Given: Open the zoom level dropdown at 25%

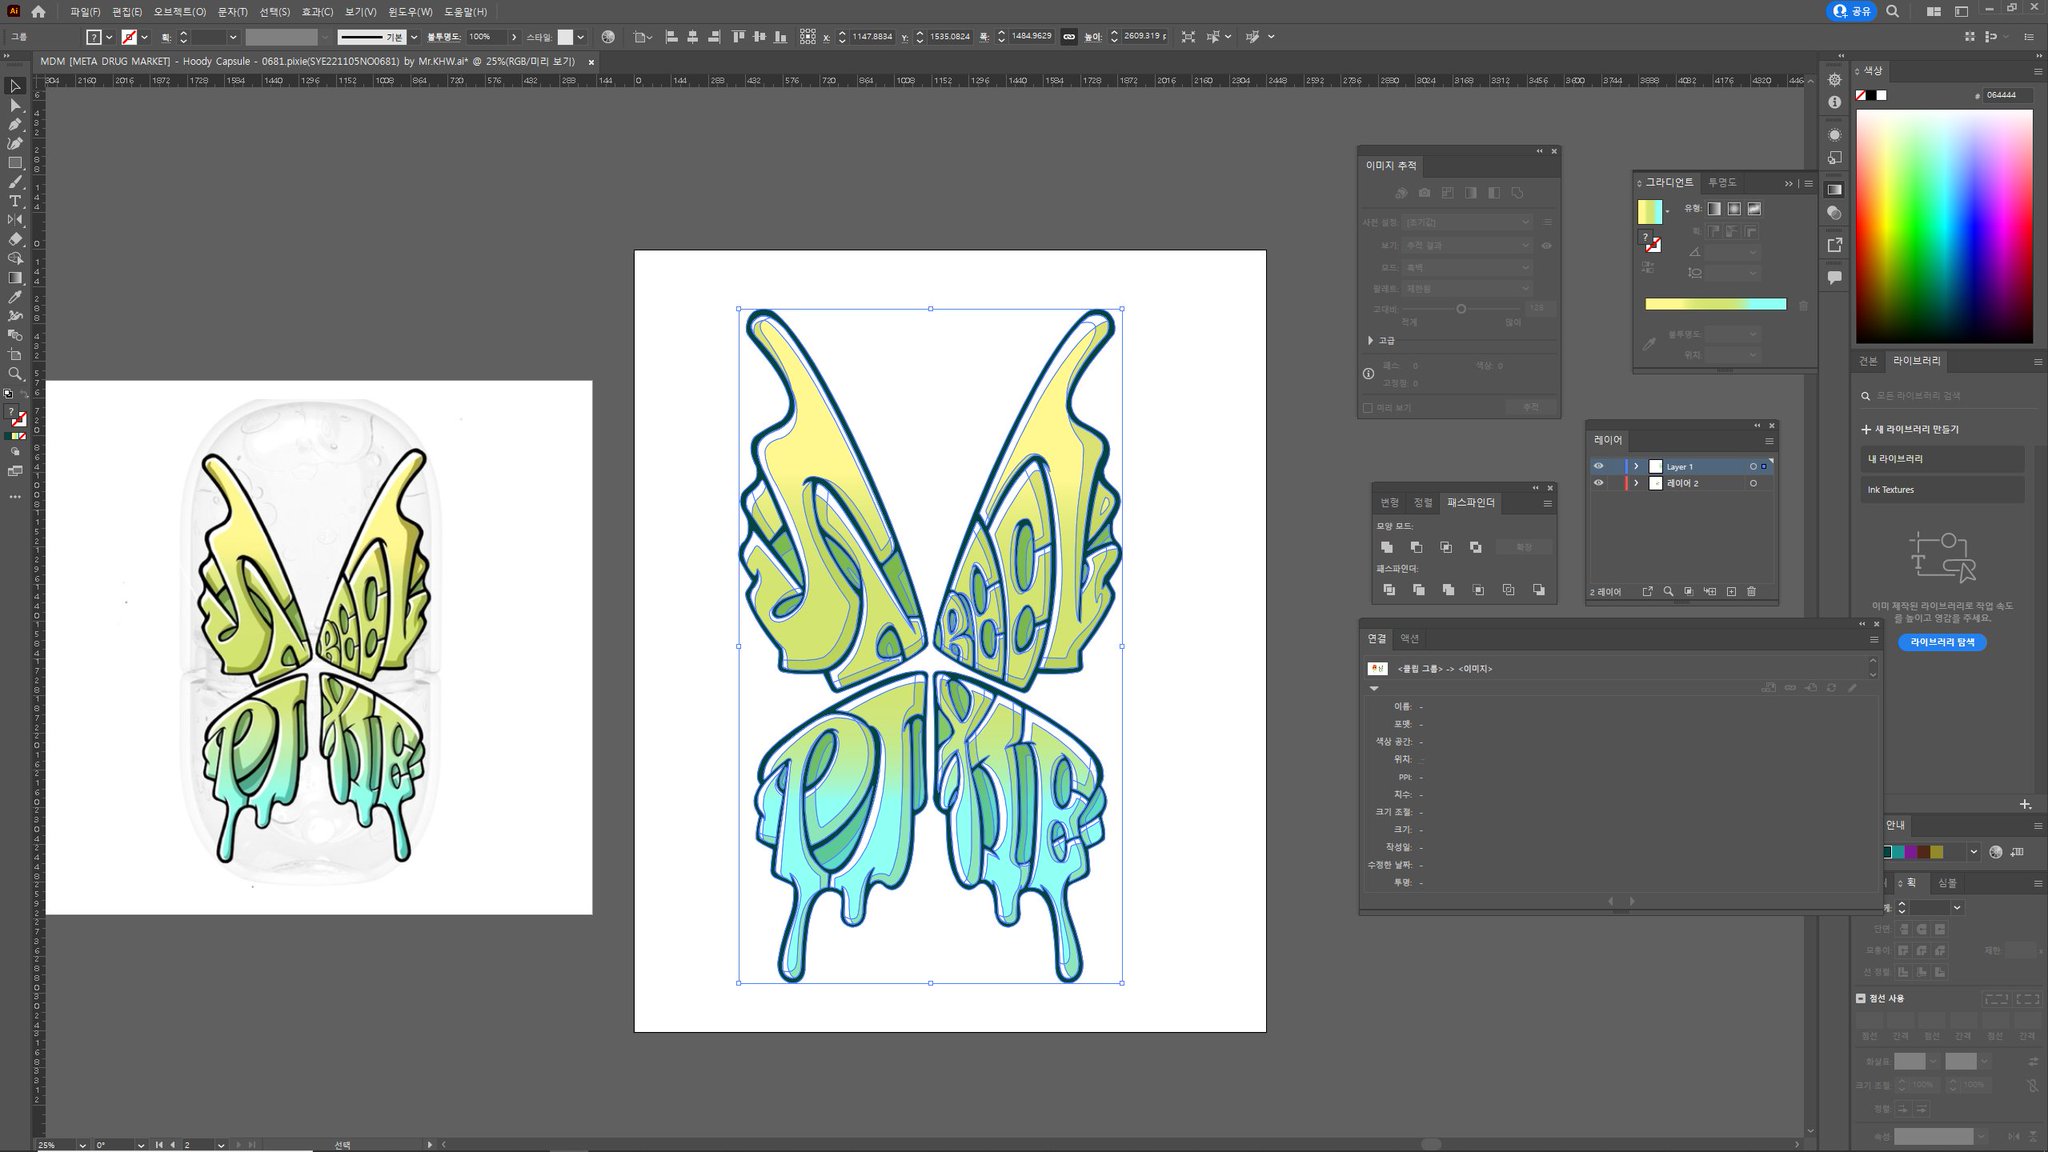Looking at the screenshot, I should click(81, 1145).
